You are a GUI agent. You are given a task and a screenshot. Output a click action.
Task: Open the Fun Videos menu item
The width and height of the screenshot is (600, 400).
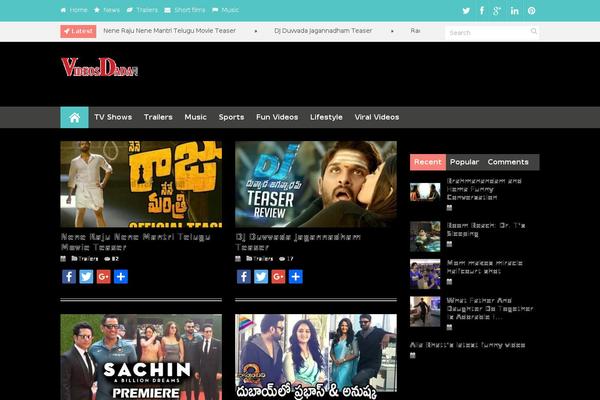(x=277, y=117)
